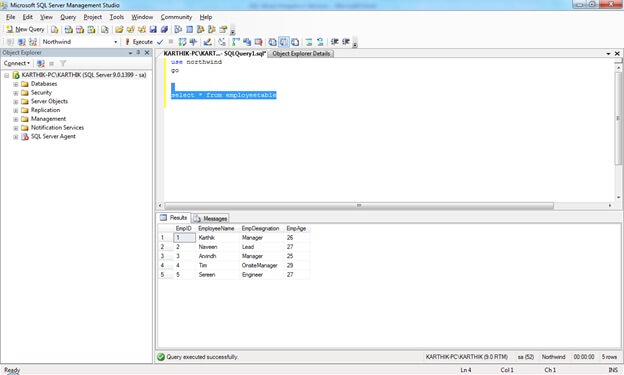Screen dimensions: 624x375
Task: Open the Connect dropdown in Object Explorer
Action: point(17,63)
